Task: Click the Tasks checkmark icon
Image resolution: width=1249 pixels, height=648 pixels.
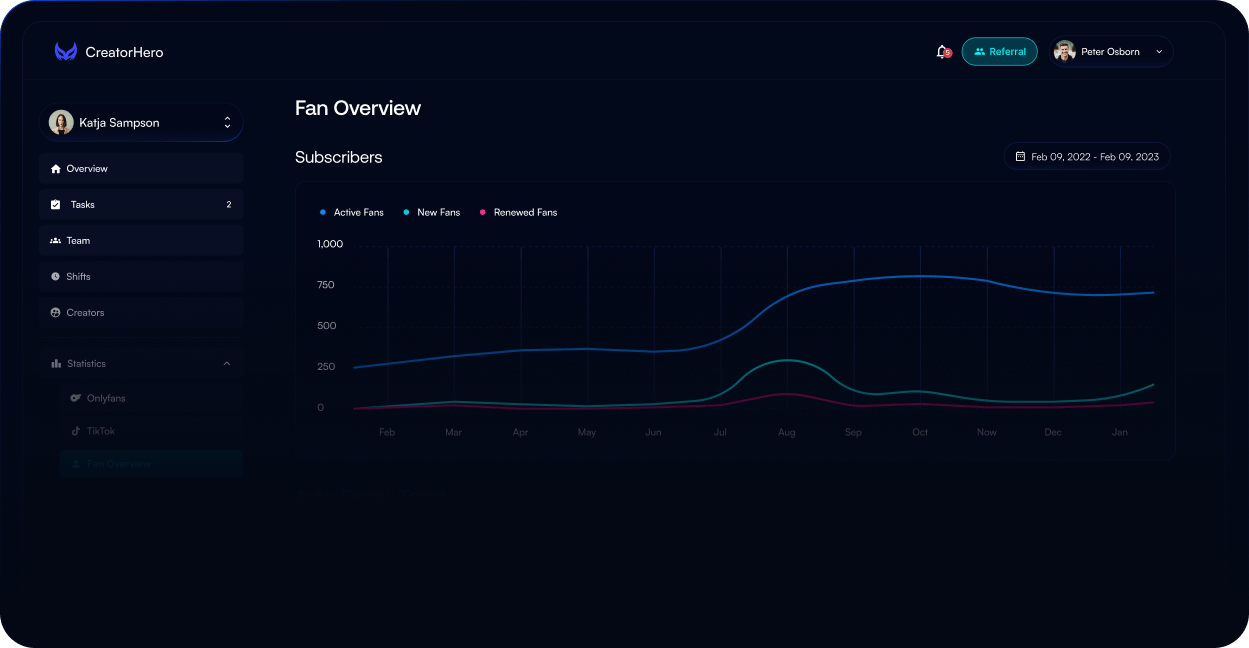Action: coord(56,205)
